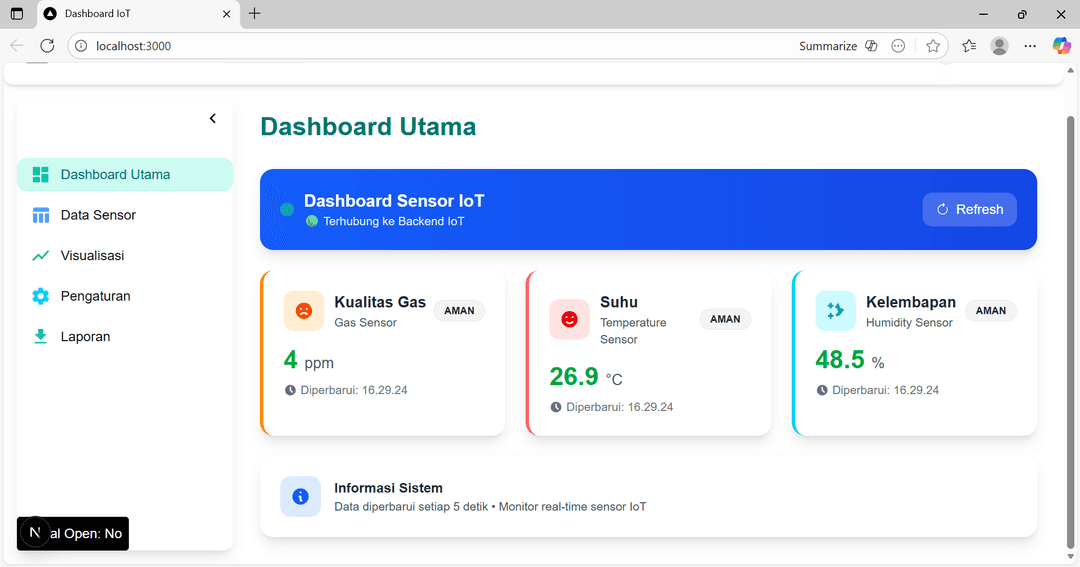Open the Copilot icon in toolbar

(x=1061, y=46)
